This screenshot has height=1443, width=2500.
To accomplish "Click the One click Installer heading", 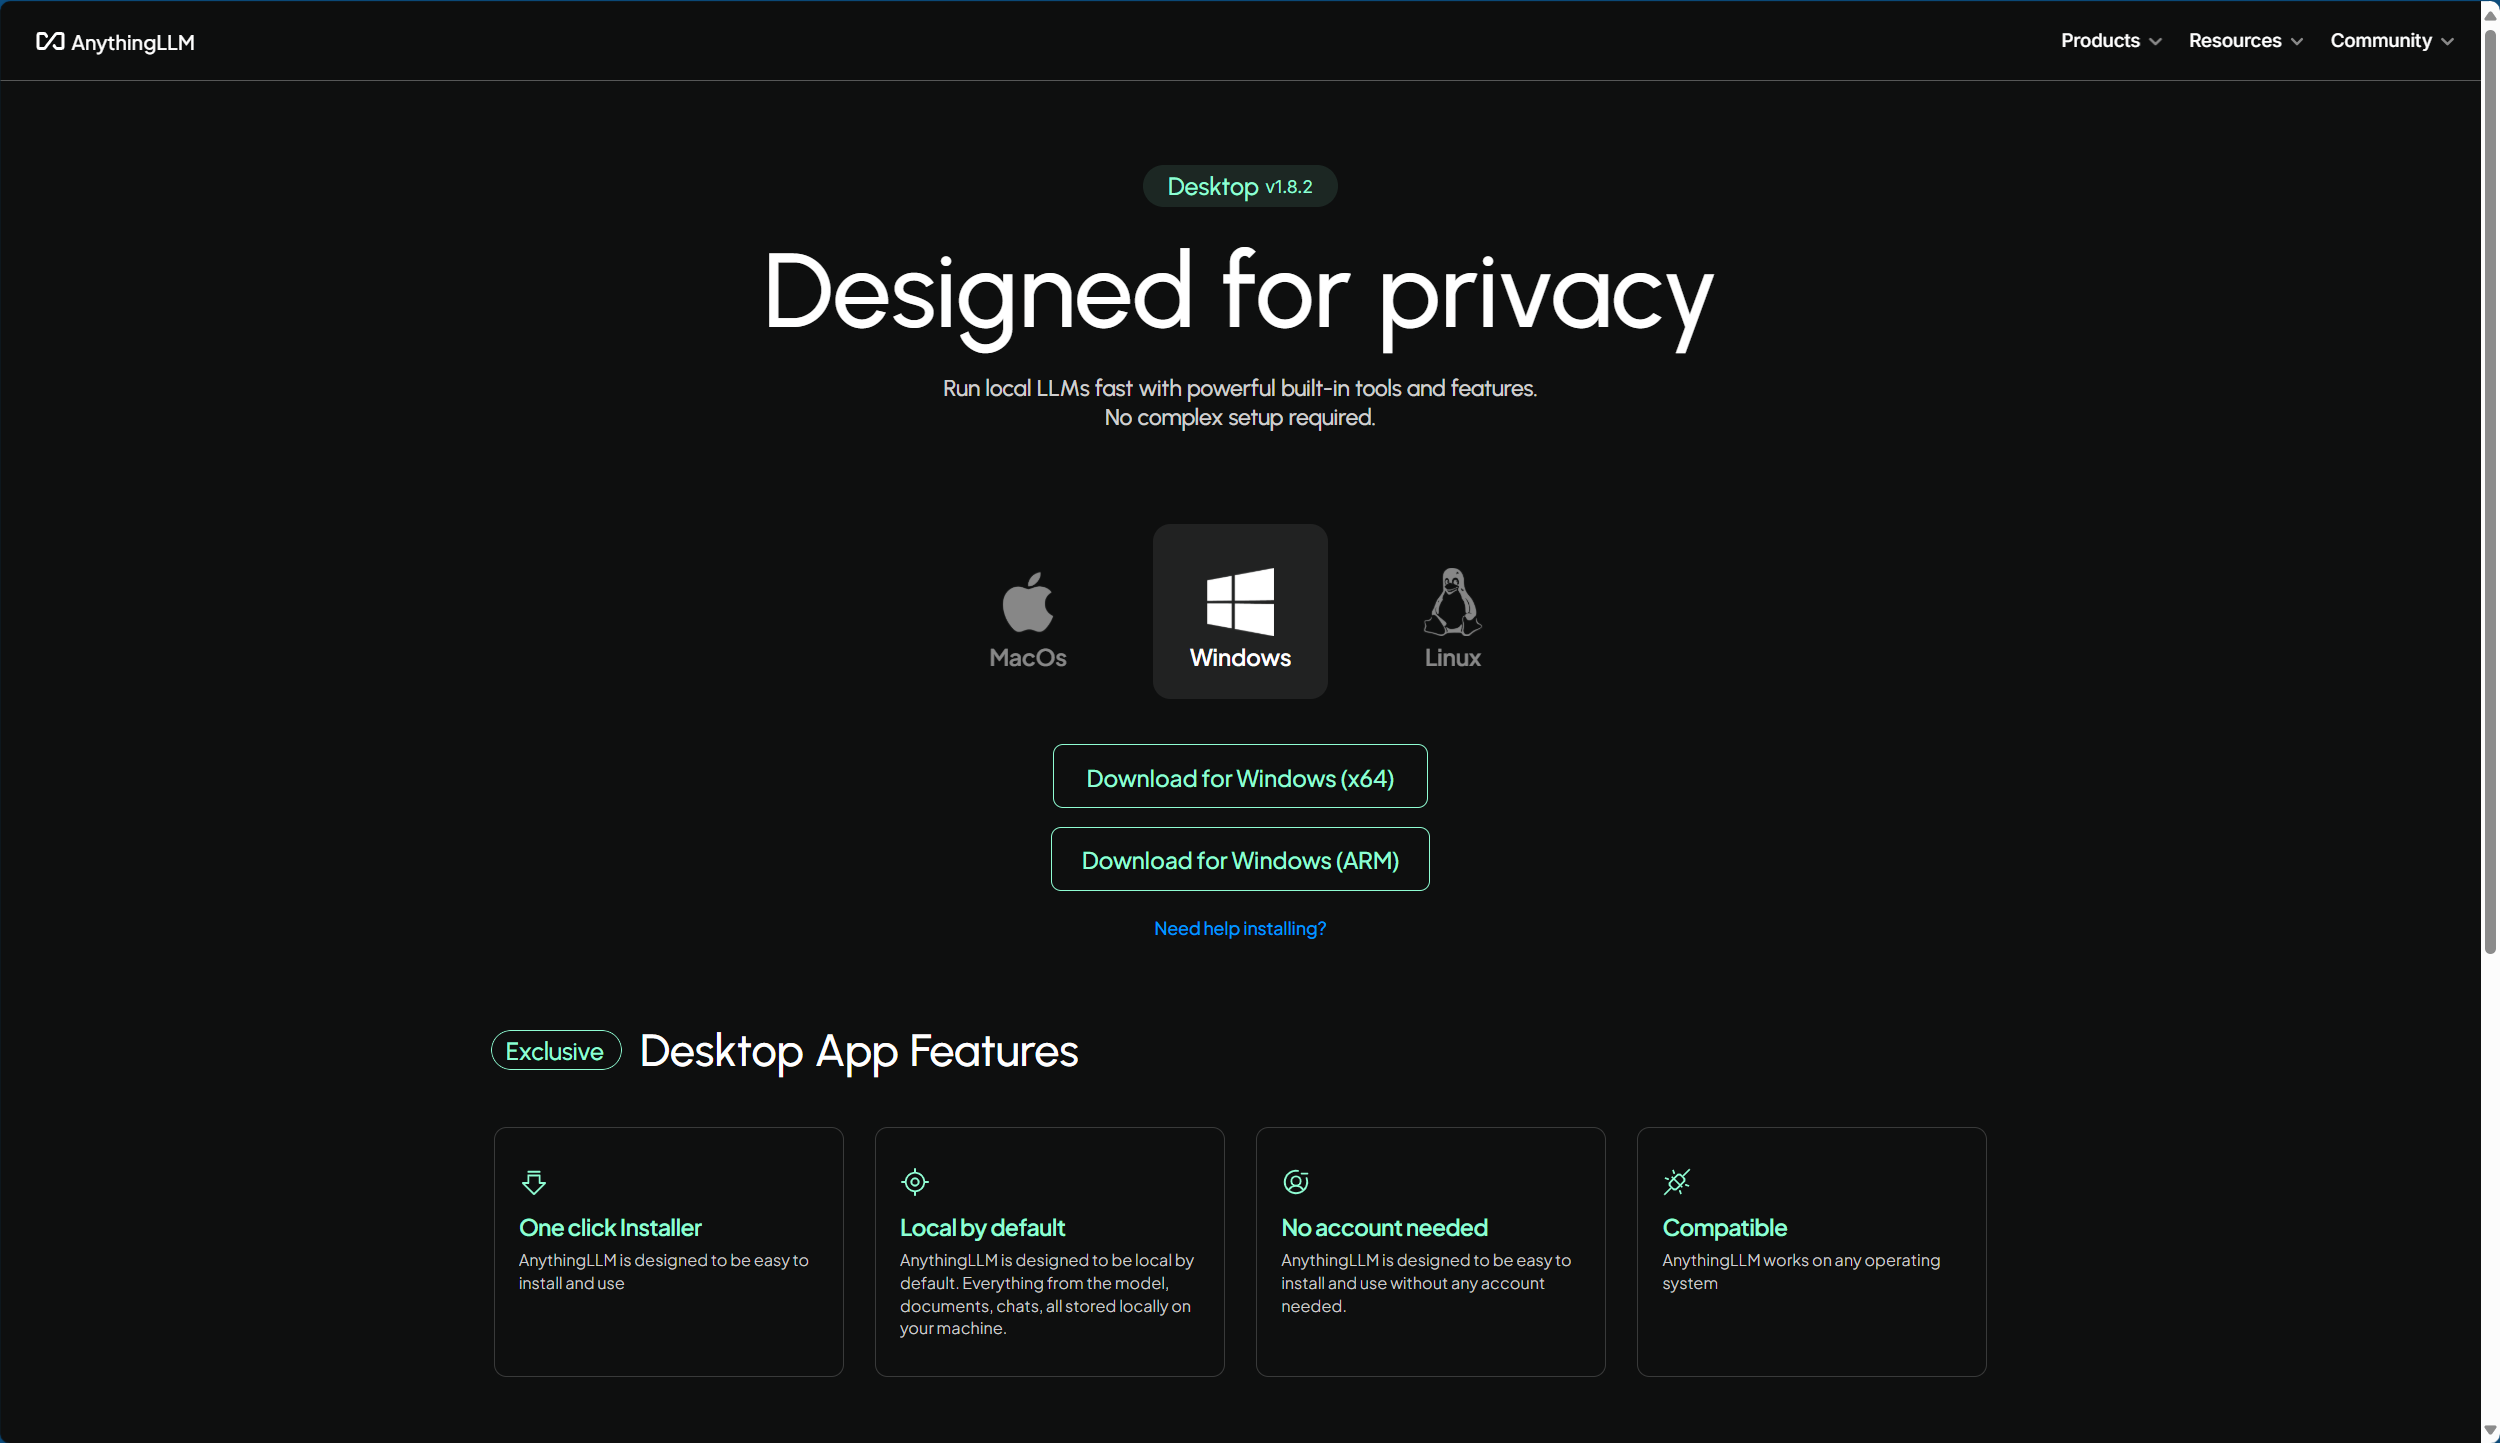I will tap(610, 1227).
